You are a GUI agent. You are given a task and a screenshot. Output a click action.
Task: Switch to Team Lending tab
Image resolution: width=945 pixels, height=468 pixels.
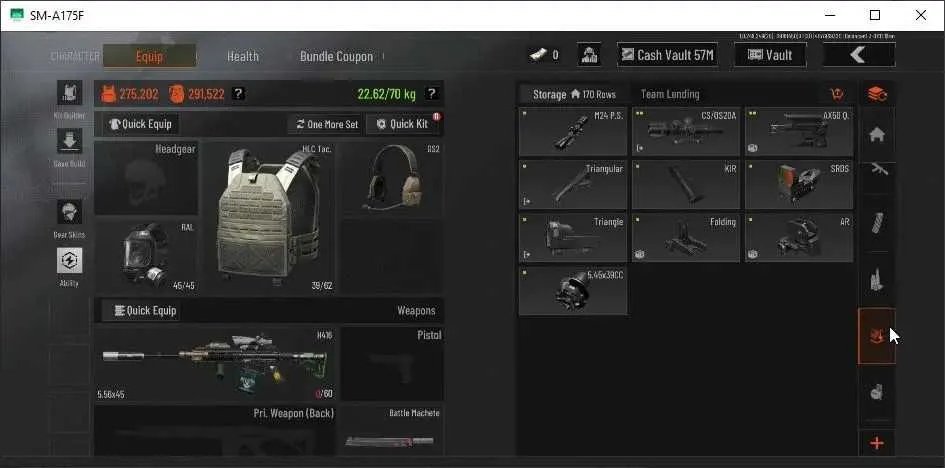tap(670, 94)
